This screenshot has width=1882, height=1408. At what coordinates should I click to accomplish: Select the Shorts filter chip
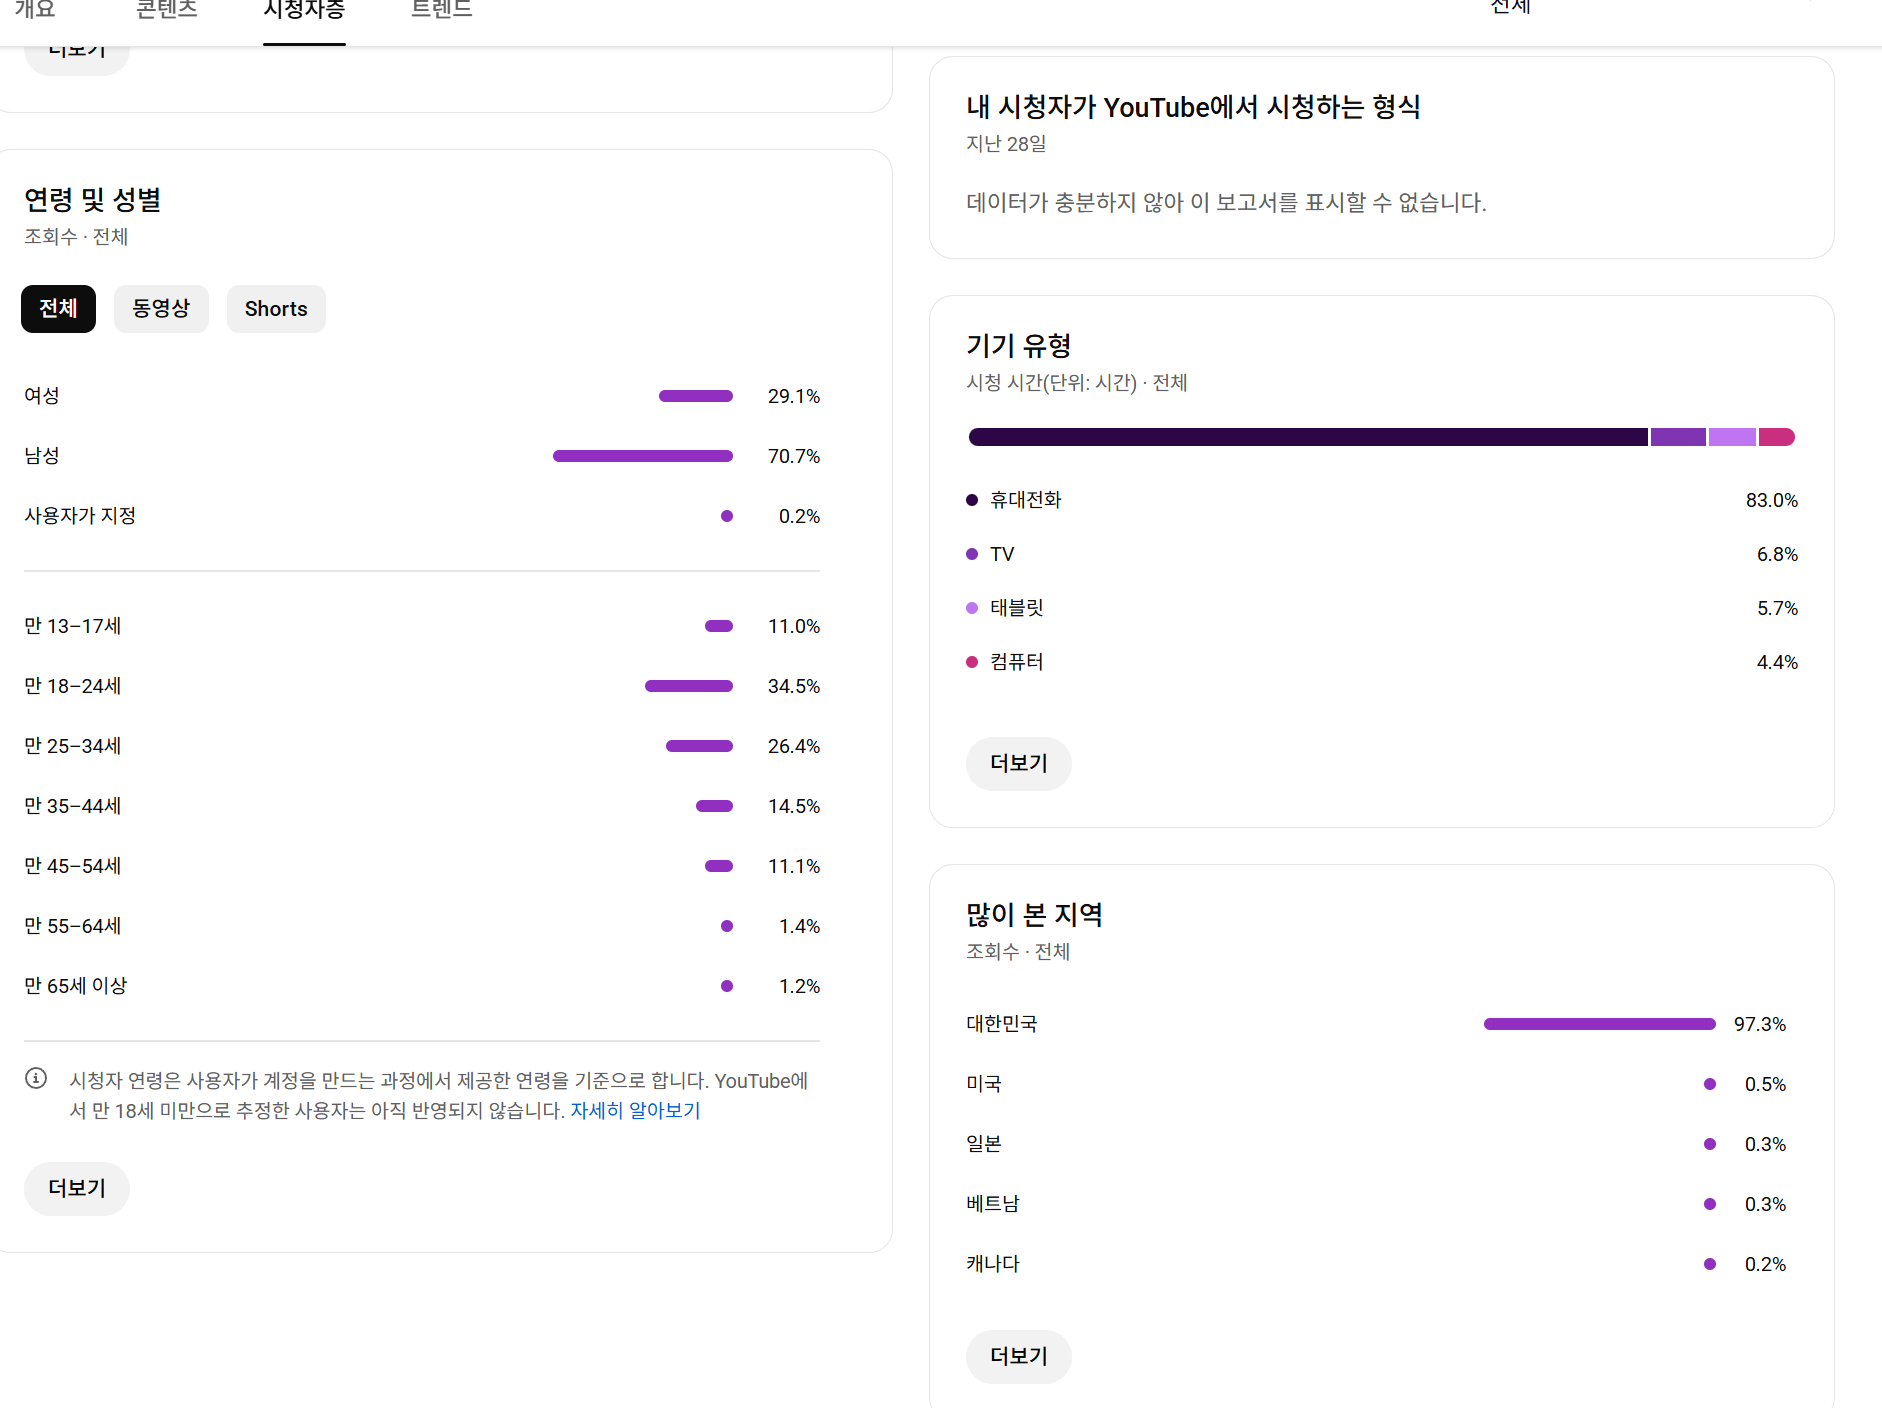[276, 309]
